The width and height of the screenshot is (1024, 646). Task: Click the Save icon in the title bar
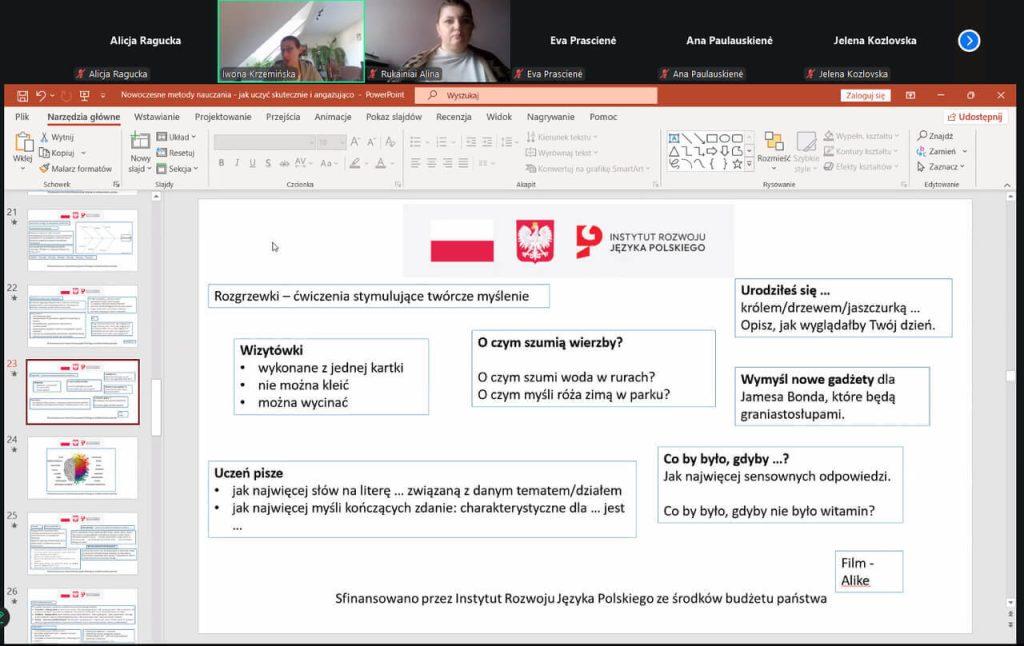(21, 96)
